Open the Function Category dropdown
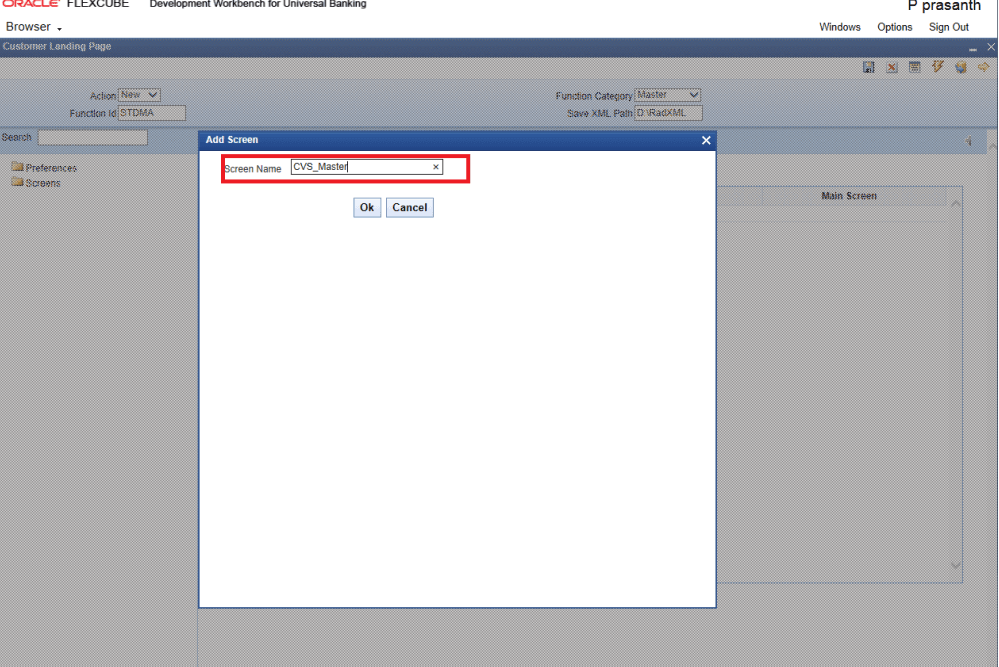999x667 pixels. pos(668,95)
